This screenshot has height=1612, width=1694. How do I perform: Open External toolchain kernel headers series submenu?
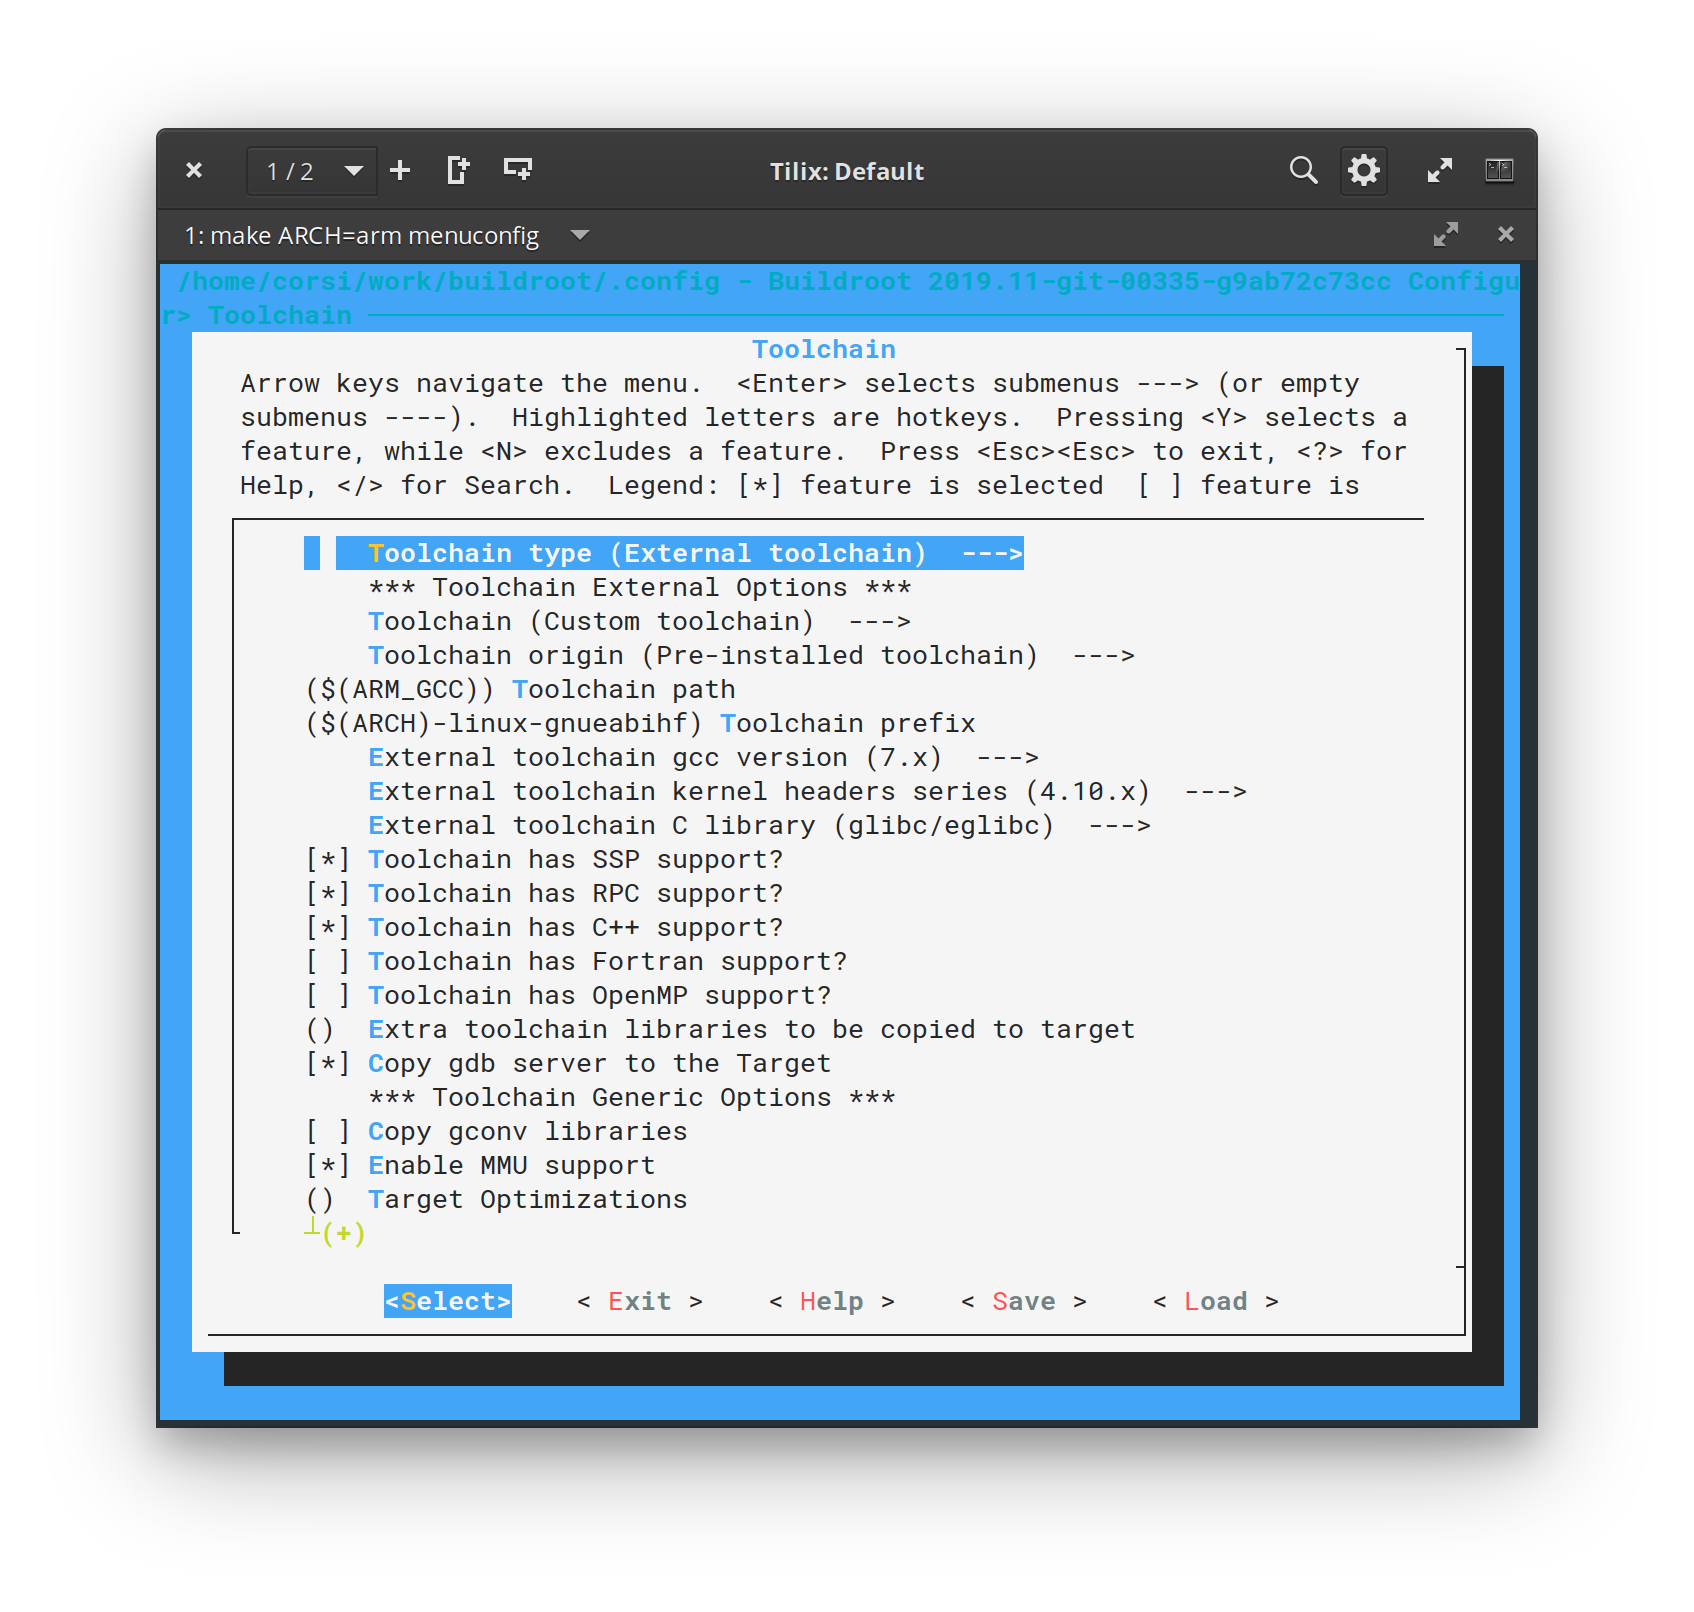pyautogui.click(x=807, y=791)
